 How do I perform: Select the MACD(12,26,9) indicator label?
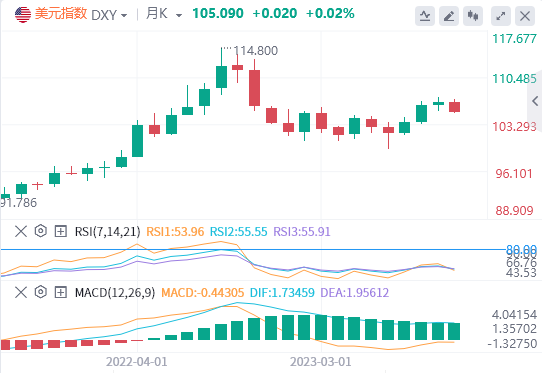pos(115,292)
